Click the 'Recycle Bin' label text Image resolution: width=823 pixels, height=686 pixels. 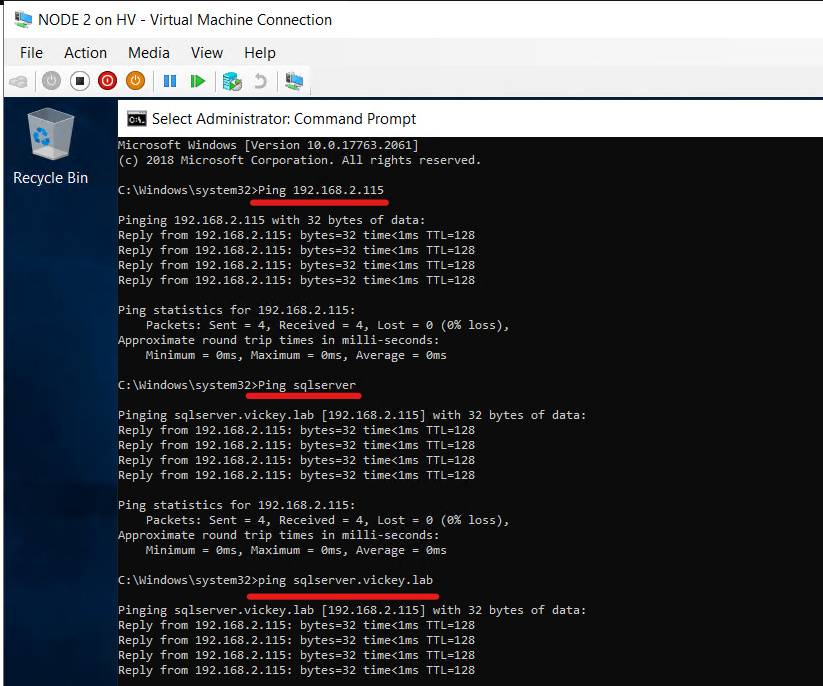[50, 178]
